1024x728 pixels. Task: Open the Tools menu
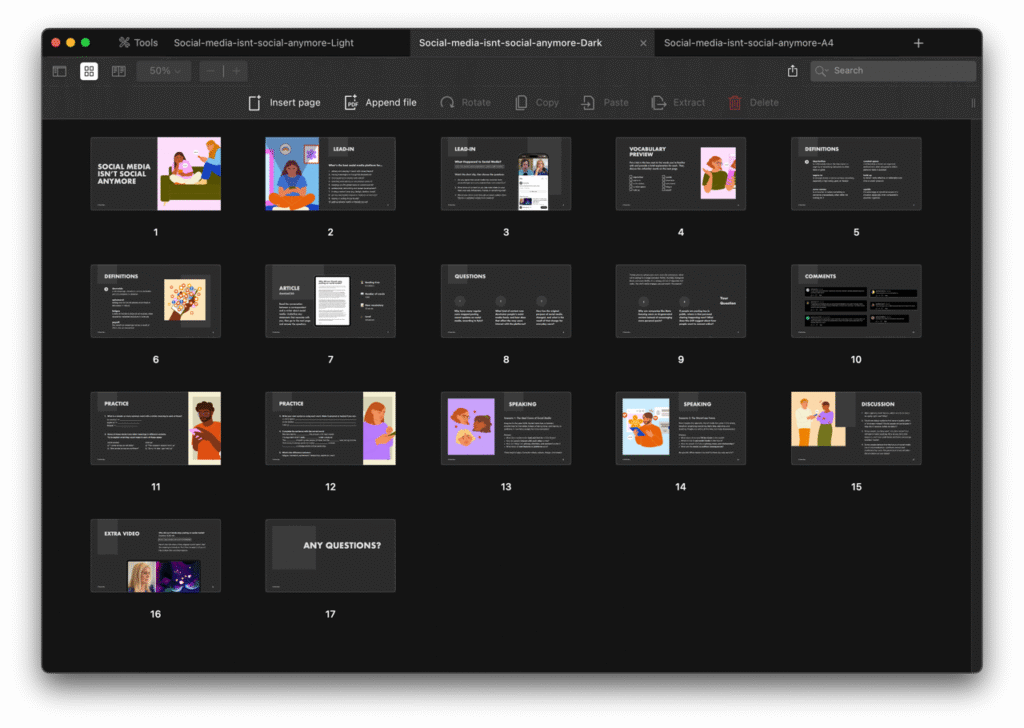click(x=137, y=43)
